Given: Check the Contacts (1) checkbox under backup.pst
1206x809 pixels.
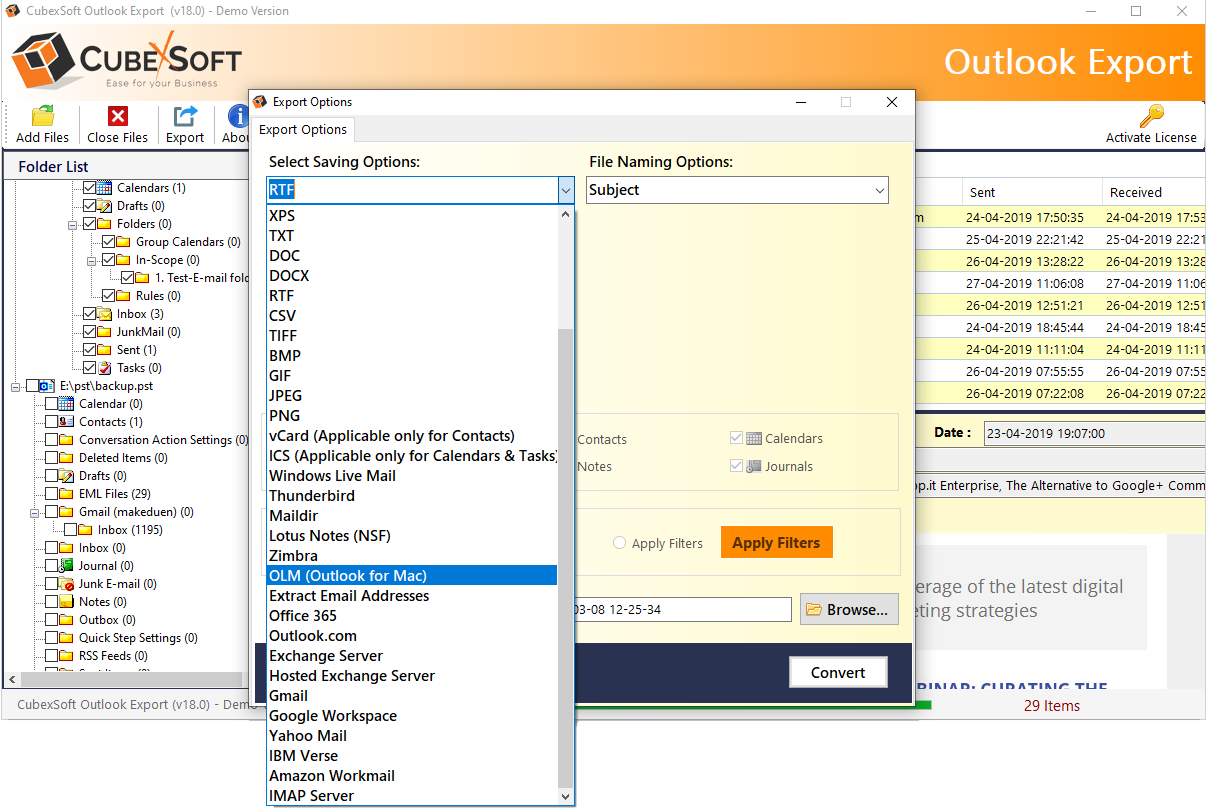Looking at the screenshot, I should (x=52, y=422).
